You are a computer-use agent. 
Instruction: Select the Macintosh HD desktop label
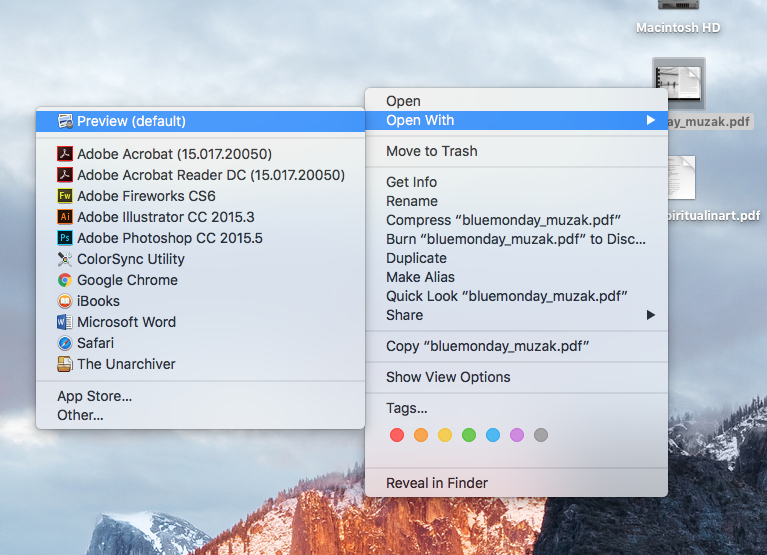678,28
